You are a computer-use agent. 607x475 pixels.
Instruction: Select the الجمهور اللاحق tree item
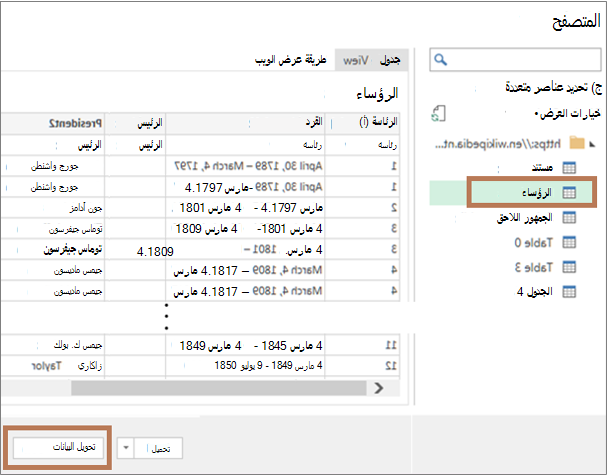click(525, 218)
